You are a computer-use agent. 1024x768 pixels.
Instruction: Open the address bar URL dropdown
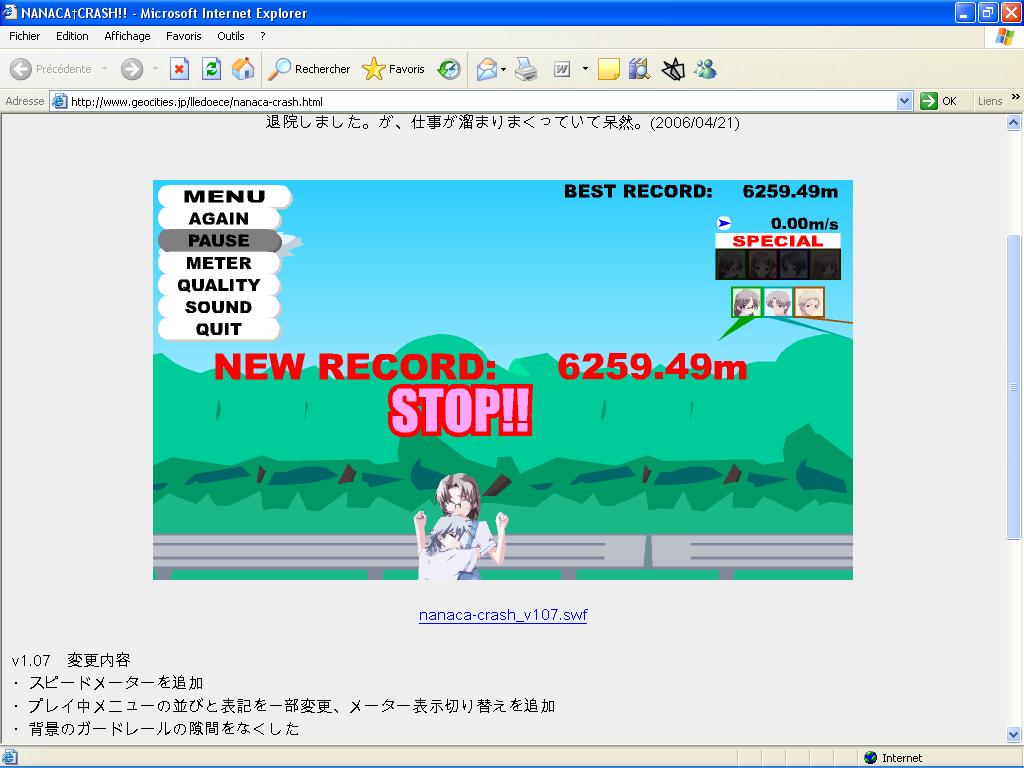[904, 101]
